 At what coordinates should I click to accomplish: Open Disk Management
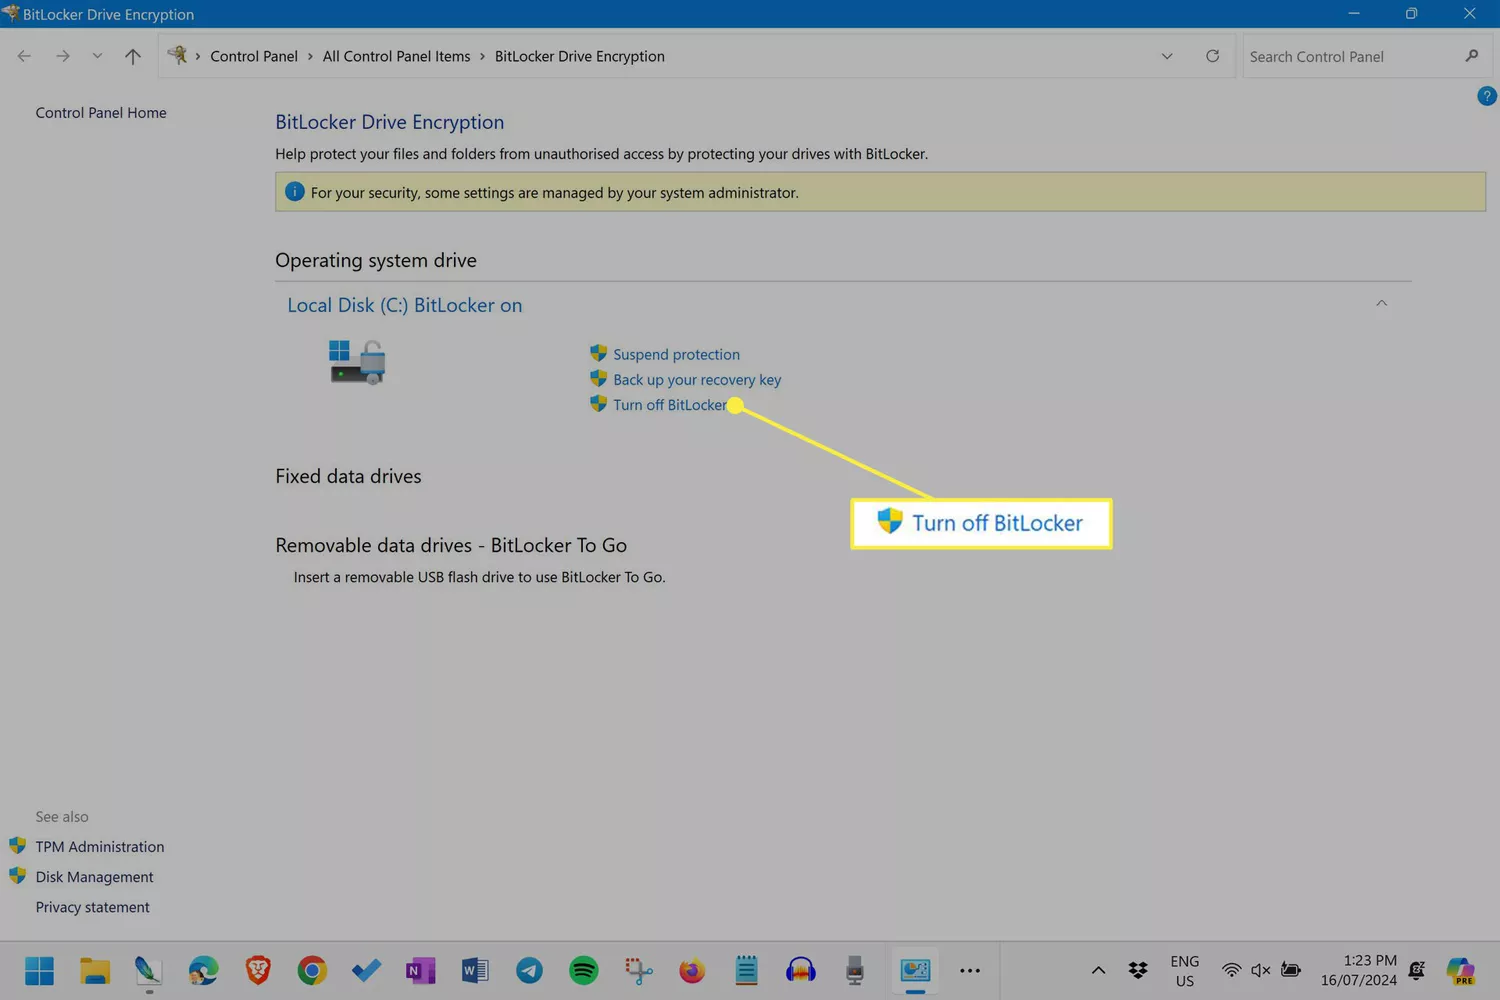[94, 877]
